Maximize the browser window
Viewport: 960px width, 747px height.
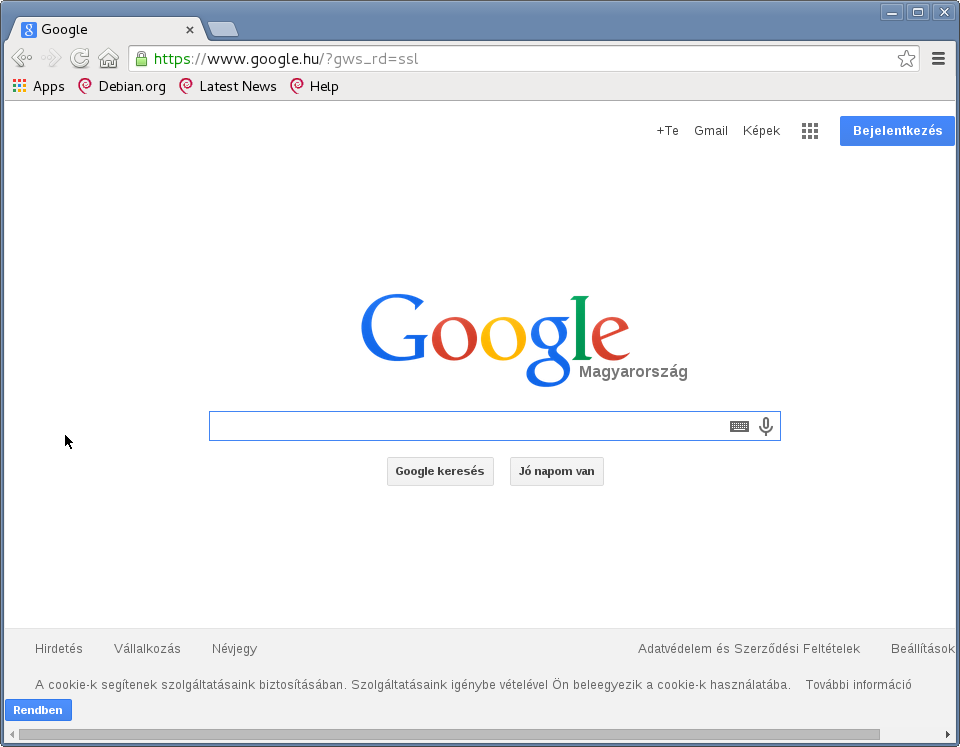point(918,12)
